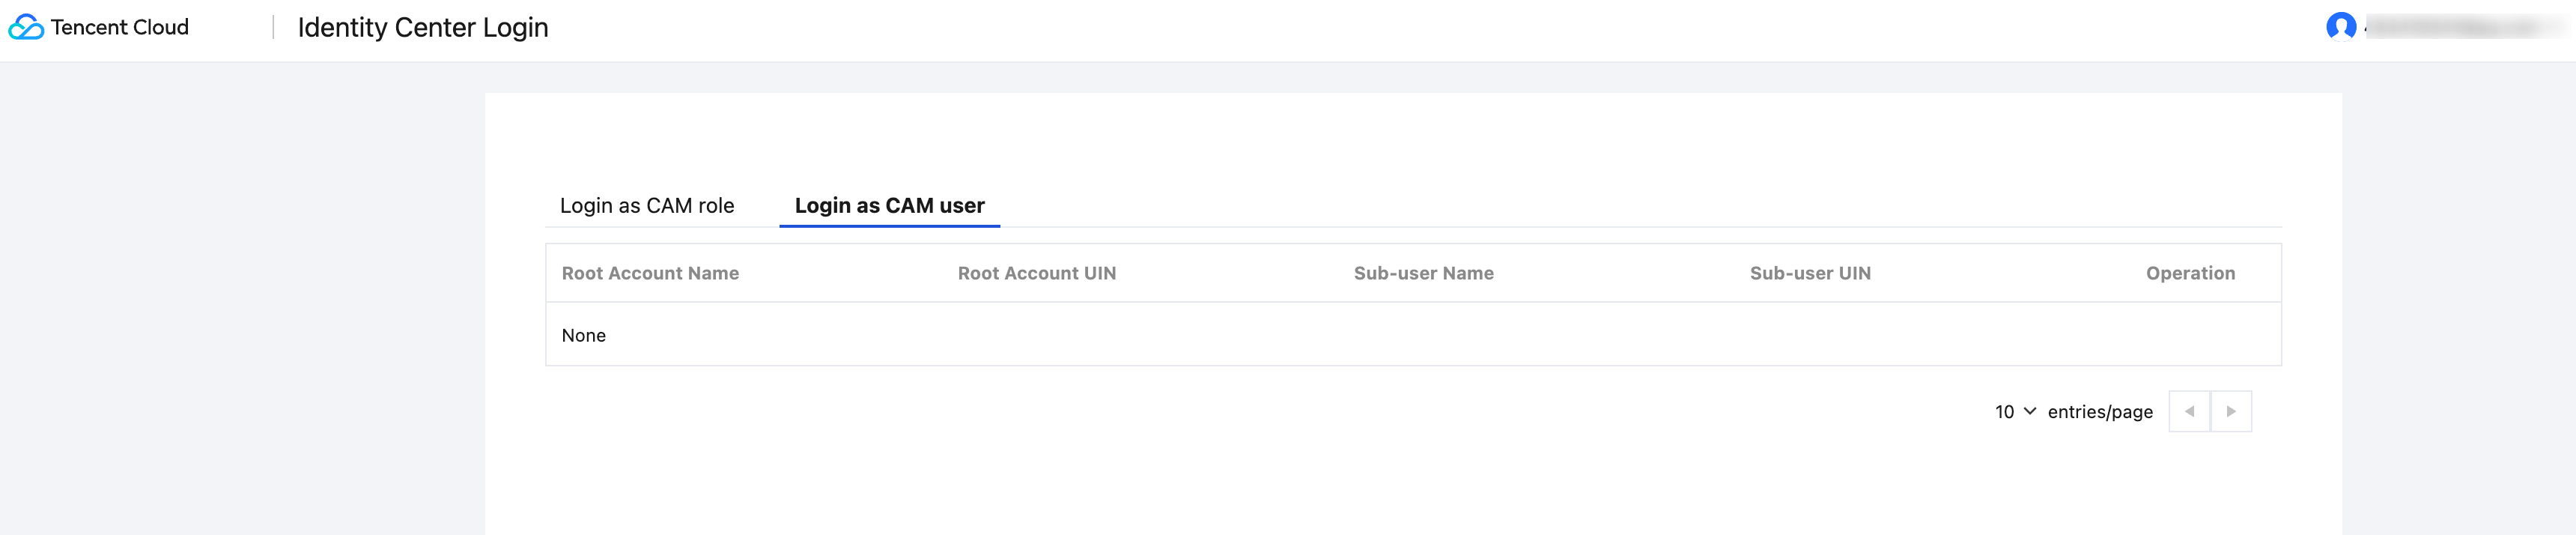Go to next page of entries
This screenshot has width=2576, height=535.
pyautogui.click(x=2231, y=411)
